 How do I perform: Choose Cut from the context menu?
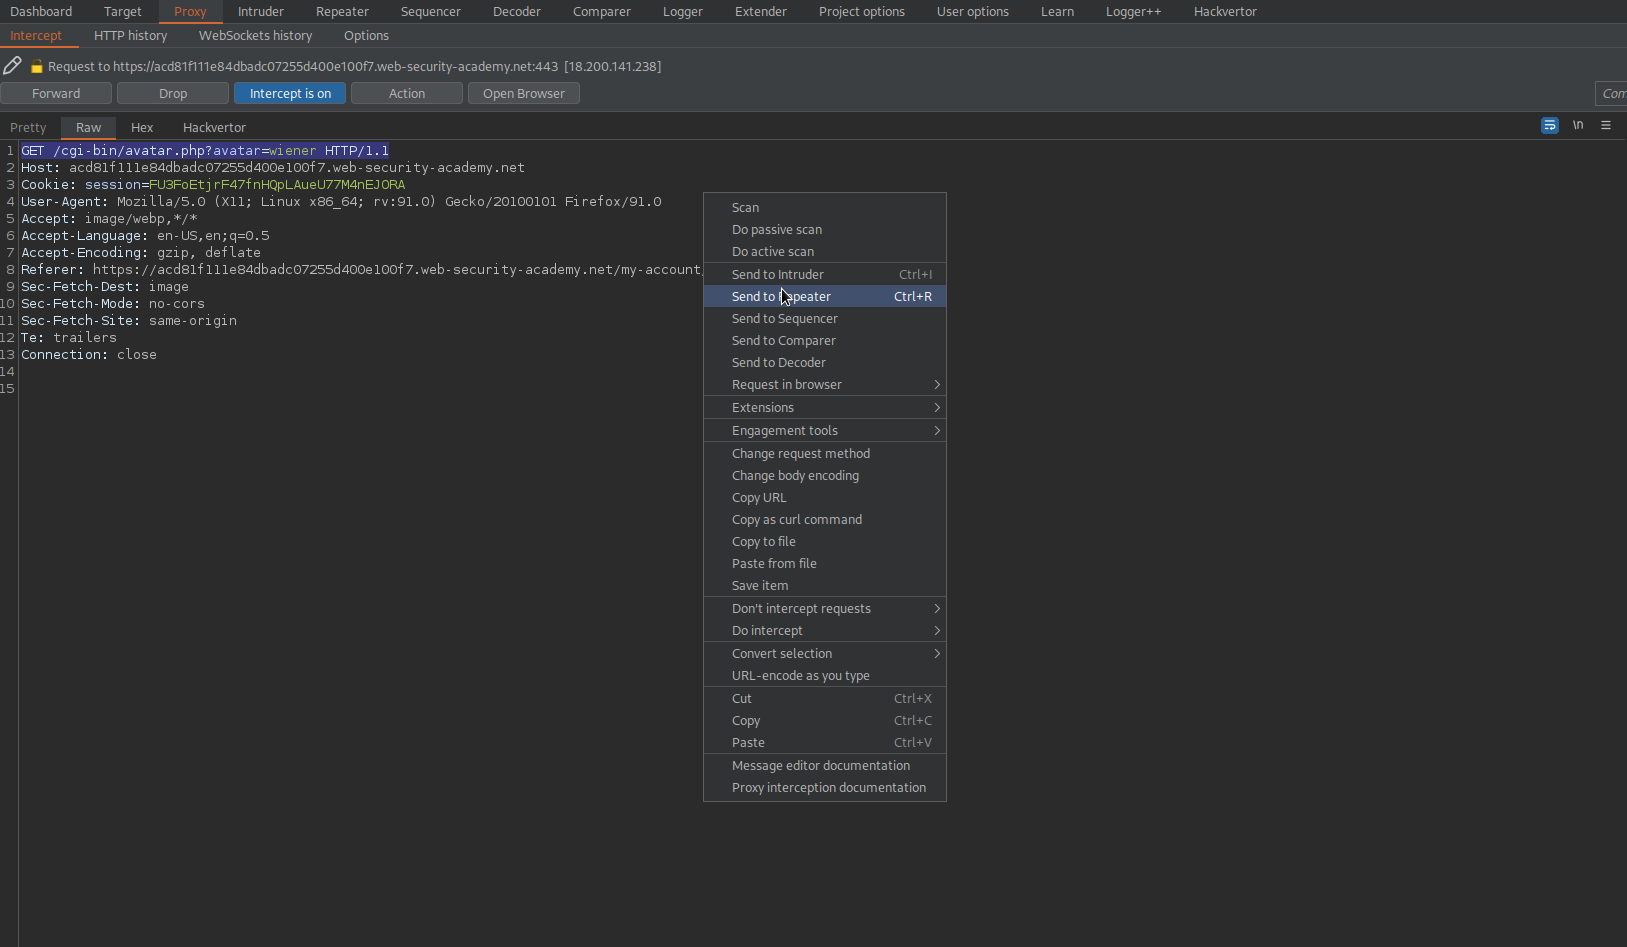click(825, 698)
